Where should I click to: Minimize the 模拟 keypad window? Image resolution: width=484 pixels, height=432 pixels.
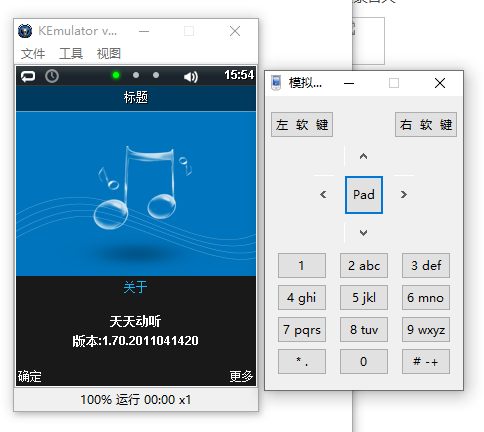pyautogui.click(x=349, y=83)
